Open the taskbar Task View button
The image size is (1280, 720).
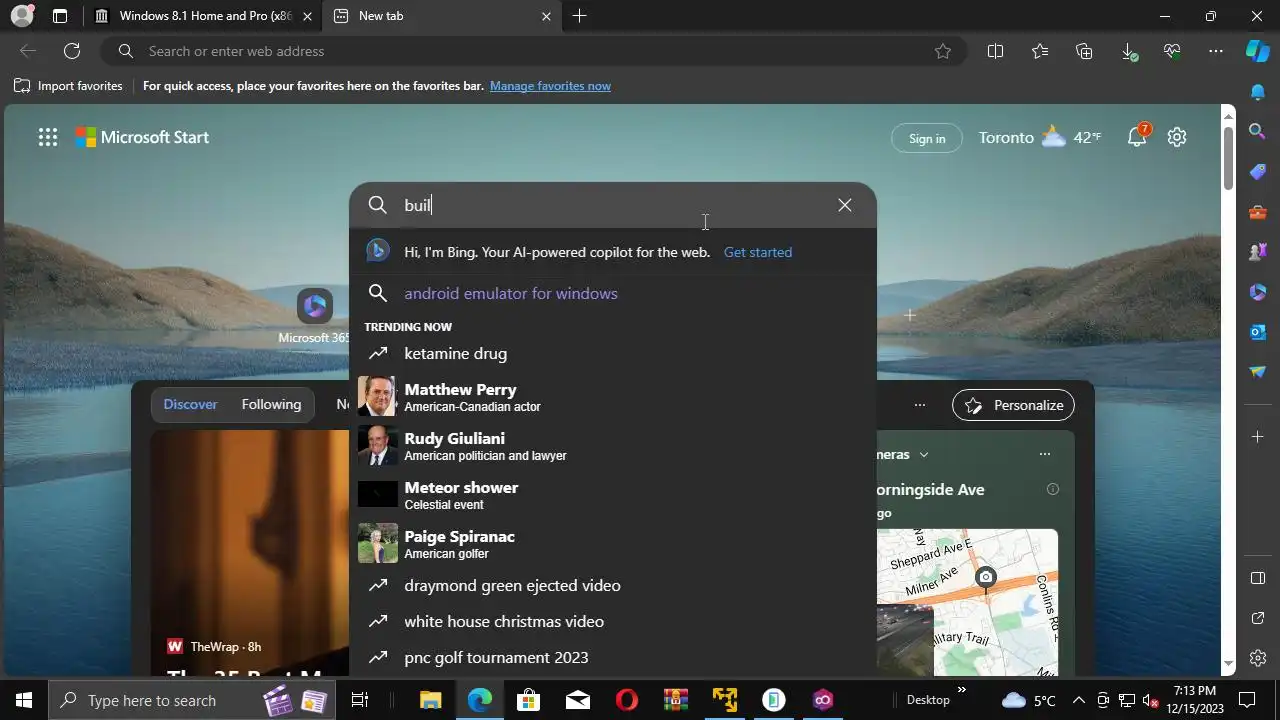click(360, 700)
